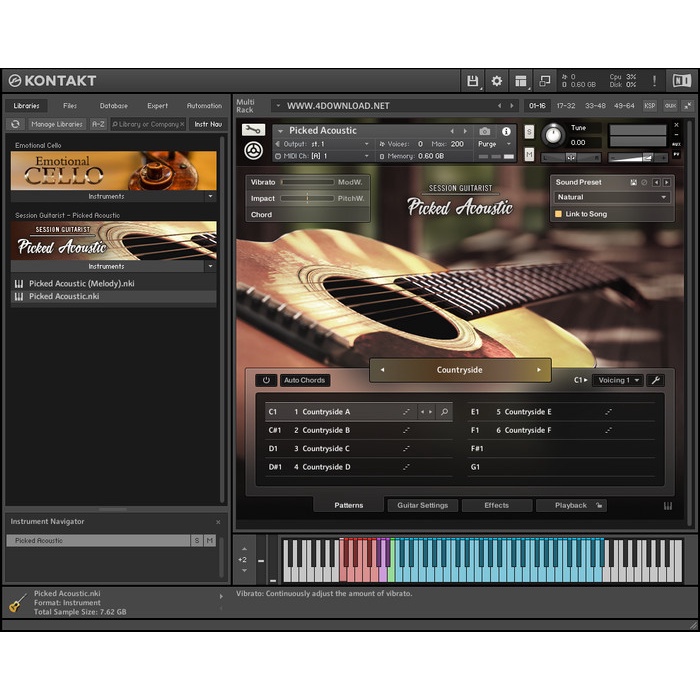
Task: Switch to Guitar Settings tab
Action: click(x=422, y=505)
